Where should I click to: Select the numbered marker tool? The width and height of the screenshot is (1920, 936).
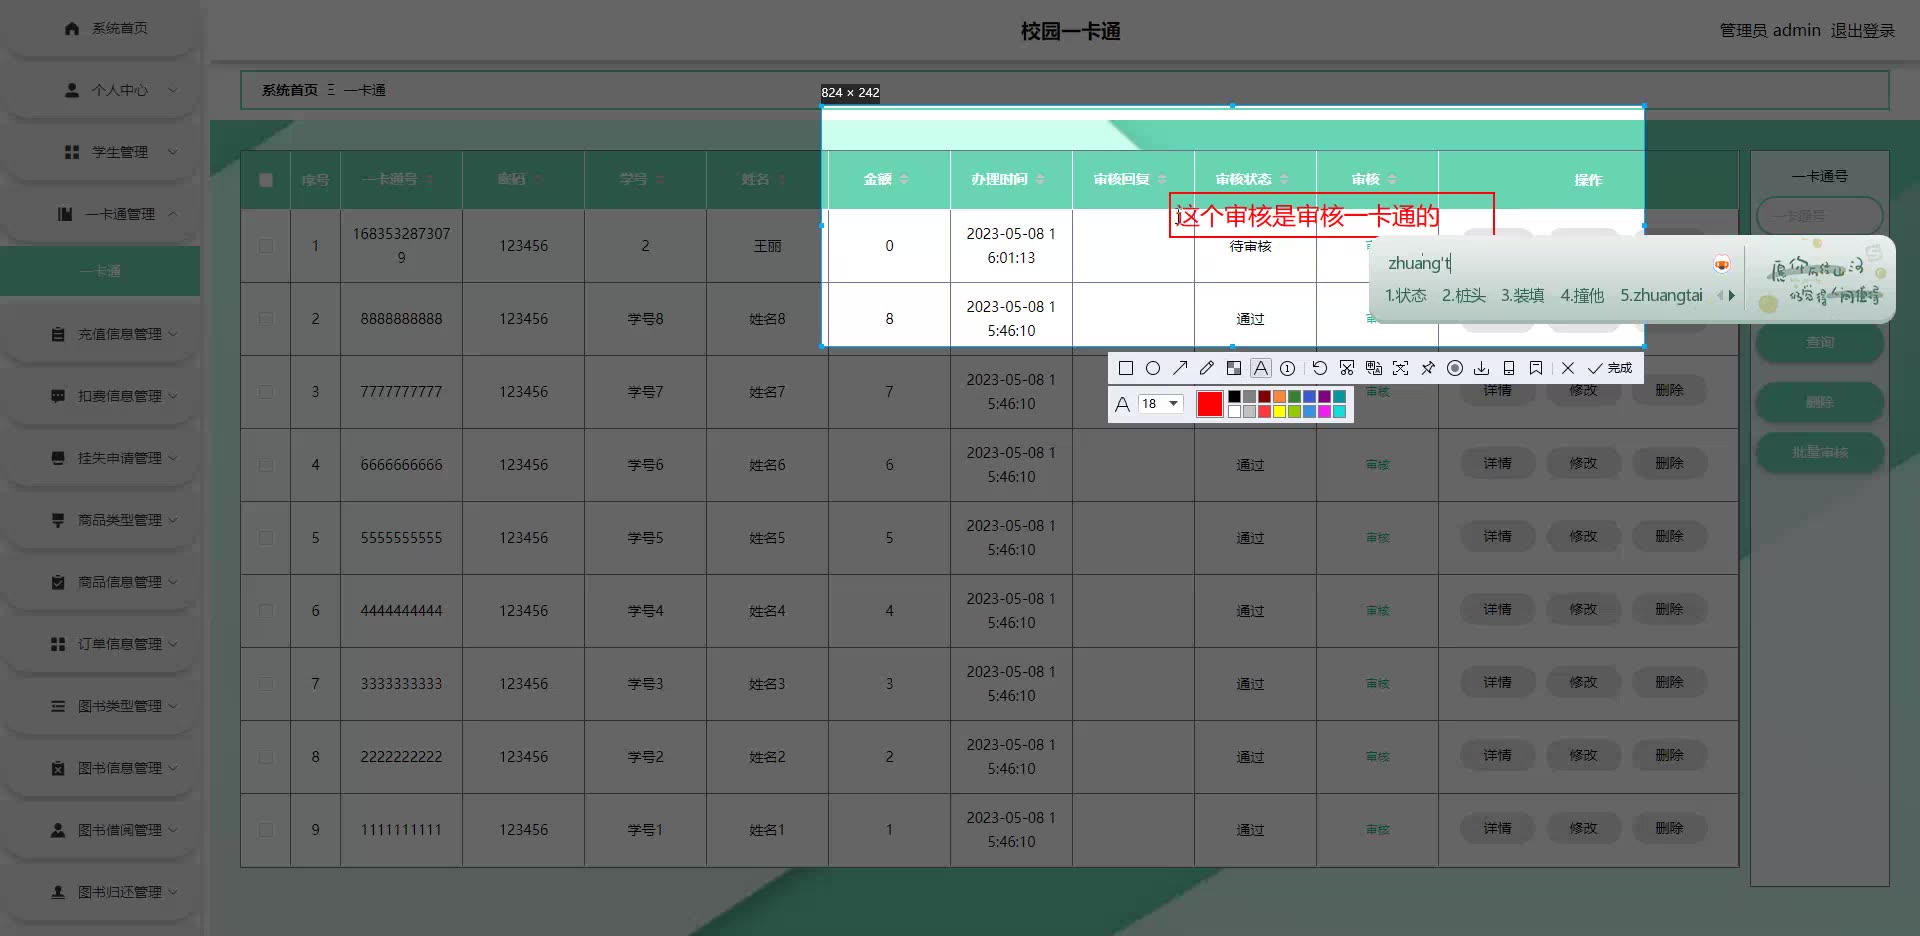pyautogui.click(x=1288, y=368)
